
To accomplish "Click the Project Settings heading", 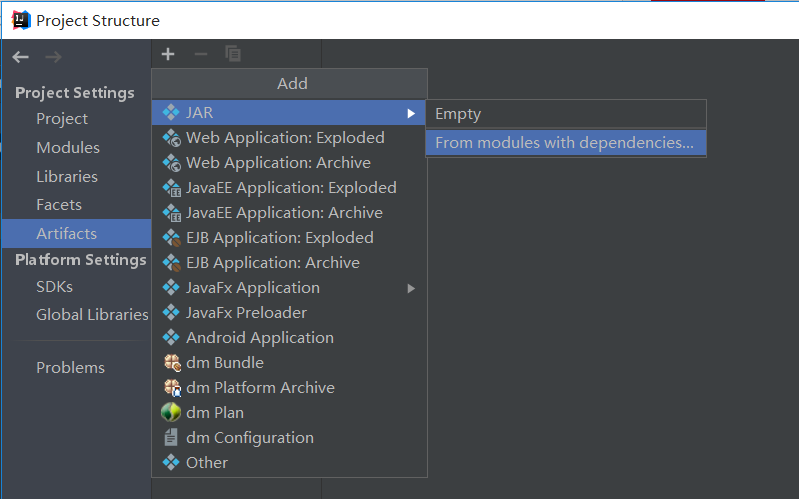I will (75, 93).
